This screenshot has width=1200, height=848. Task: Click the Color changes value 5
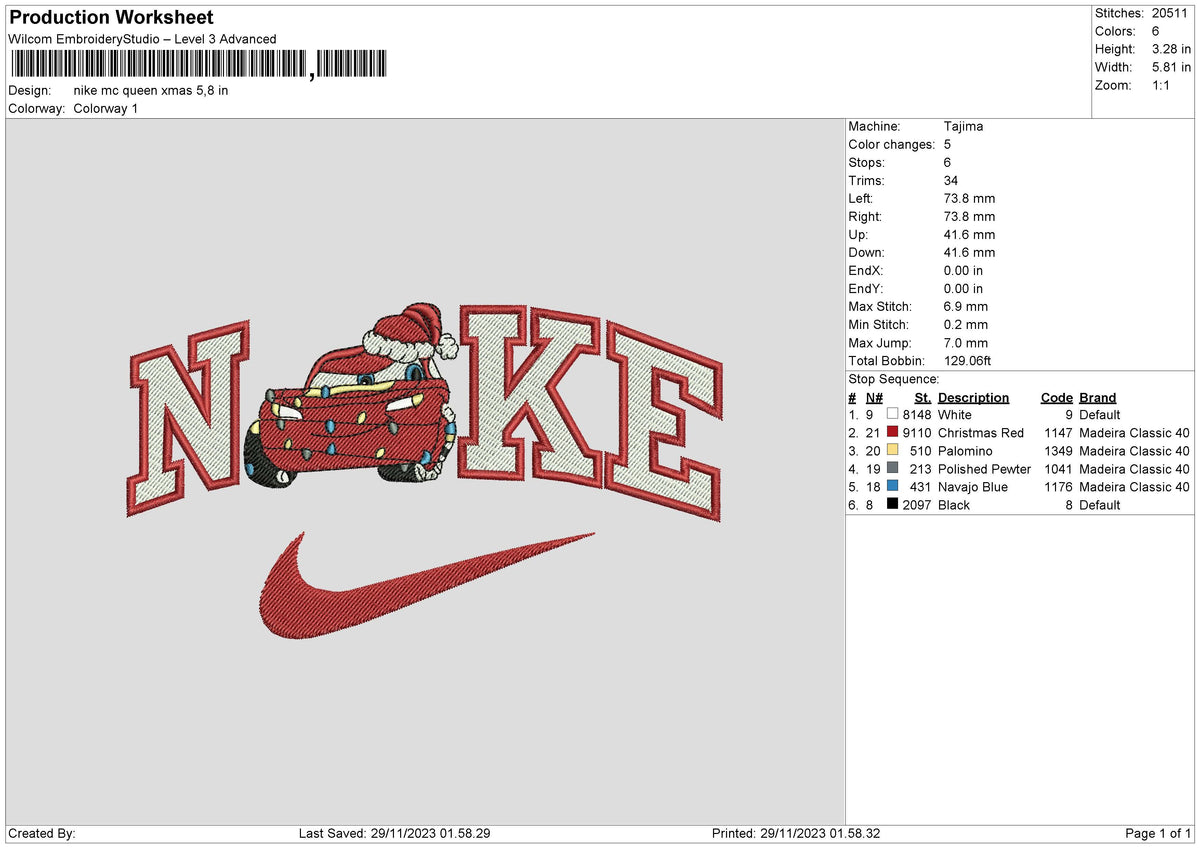click(947, 144)
